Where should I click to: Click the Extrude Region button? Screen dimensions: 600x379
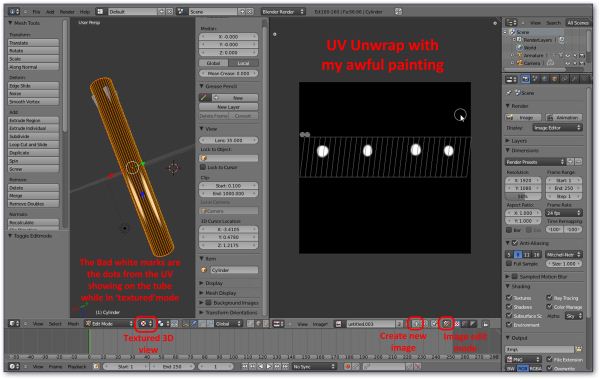33,120
